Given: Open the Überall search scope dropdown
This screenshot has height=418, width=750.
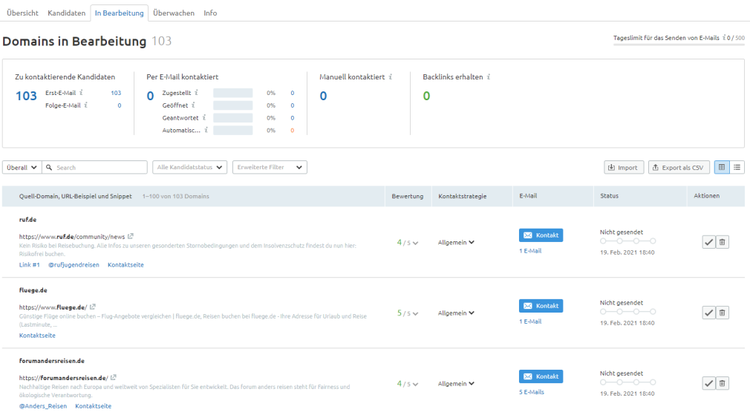Looking at the screenshot, I should click(22, 167).
